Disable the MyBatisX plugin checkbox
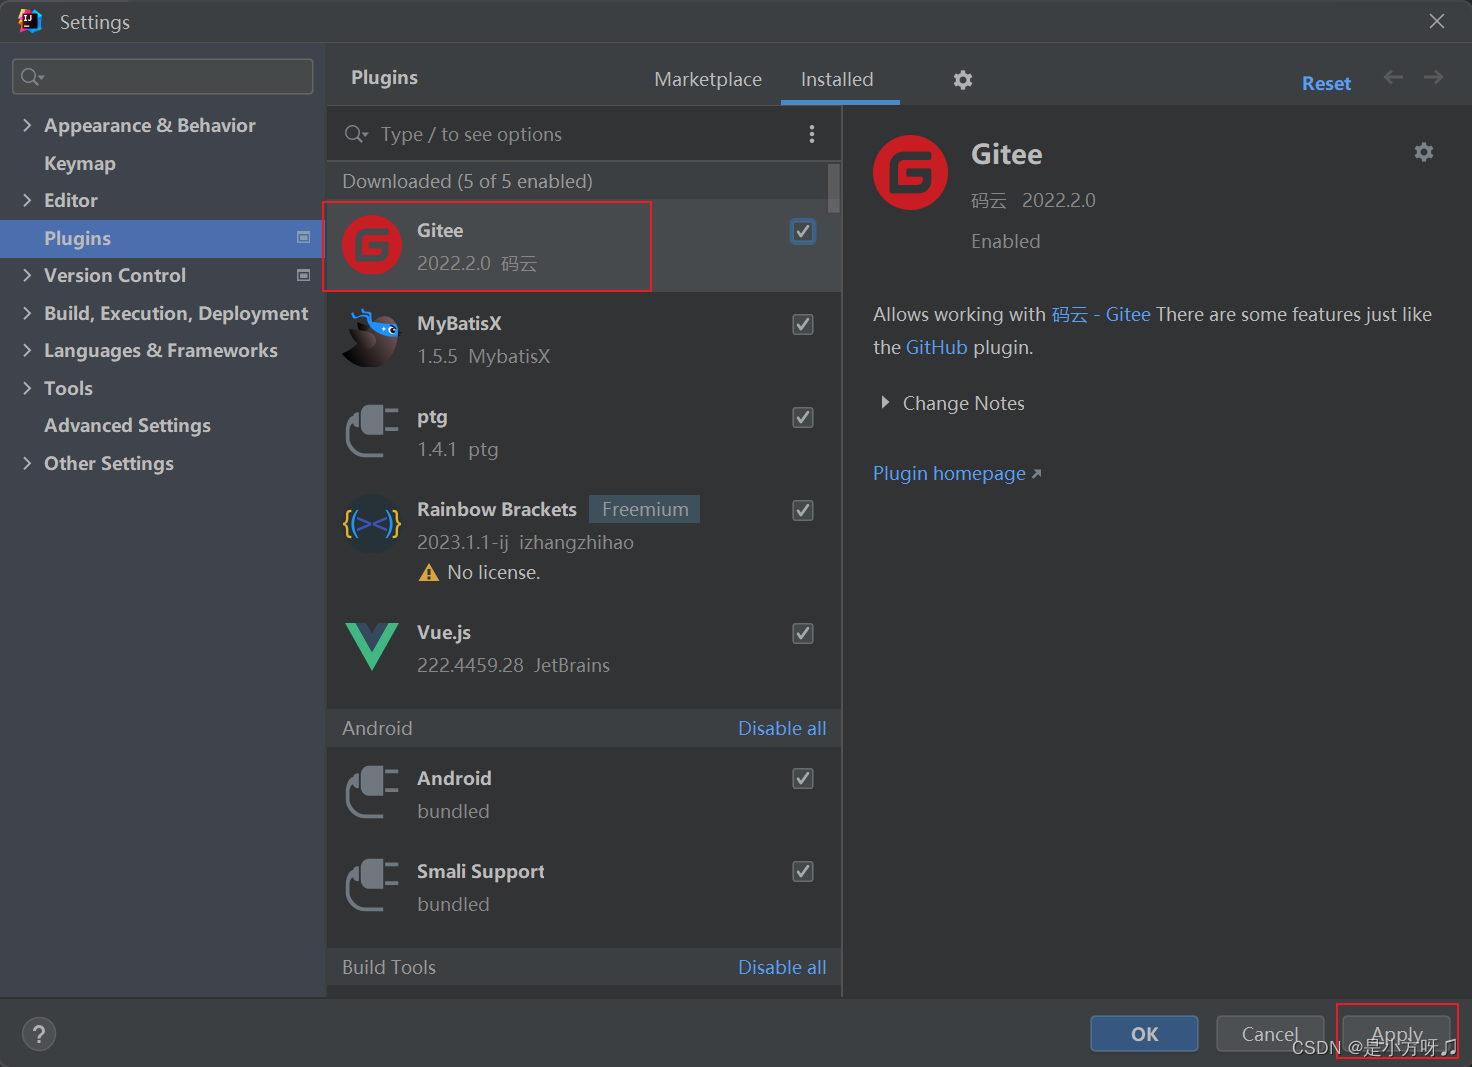 (803, 324)
